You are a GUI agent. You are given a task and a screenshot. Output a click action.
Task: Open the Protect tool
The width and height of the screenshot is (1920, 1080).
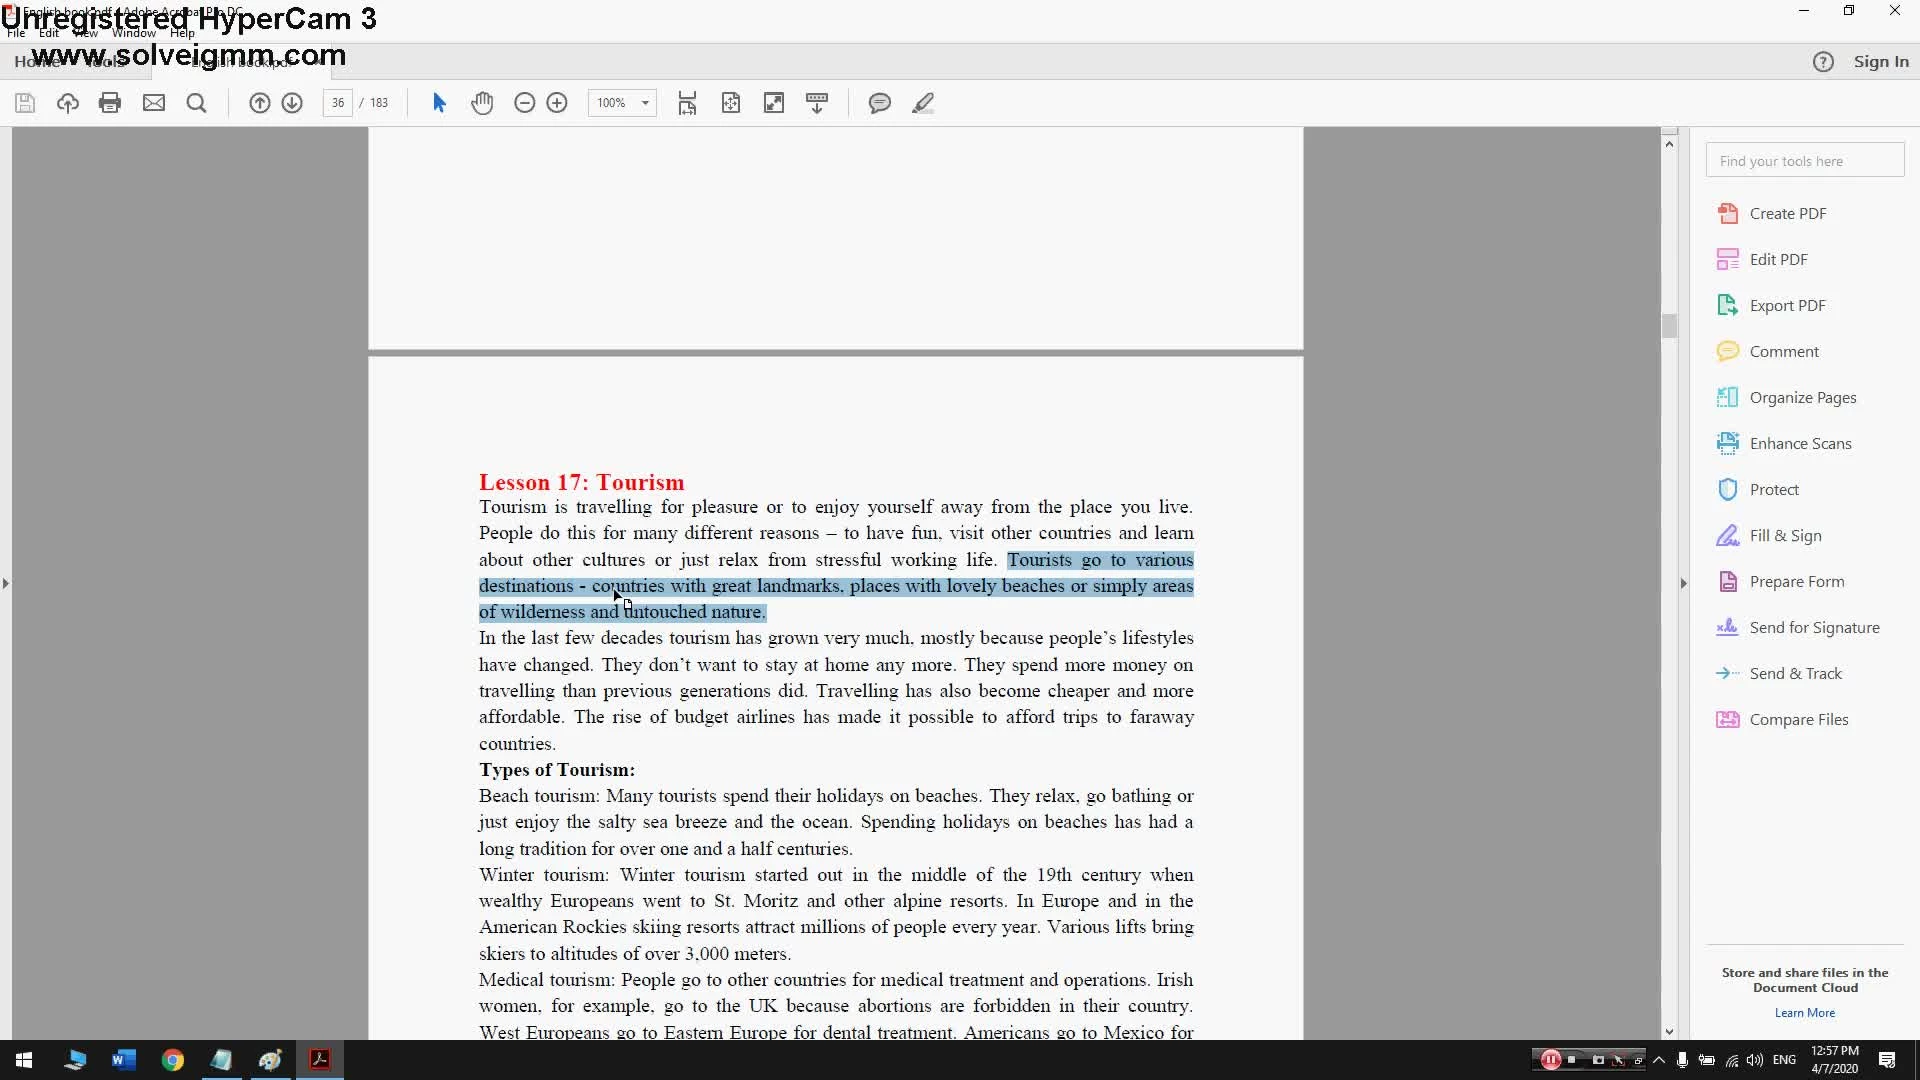pyautogui.click(x=1758, y=490)
